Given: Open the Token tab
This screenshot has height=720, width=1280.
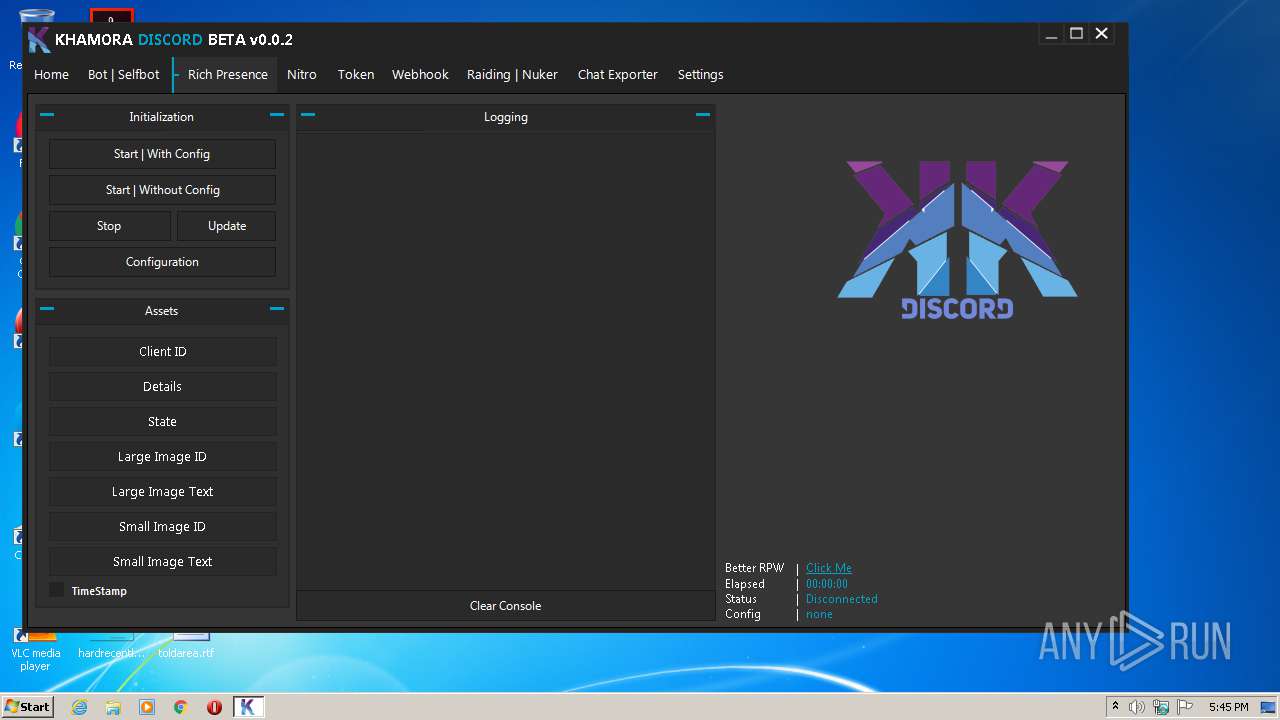Looking at the screenshot, I should [356, 75].
